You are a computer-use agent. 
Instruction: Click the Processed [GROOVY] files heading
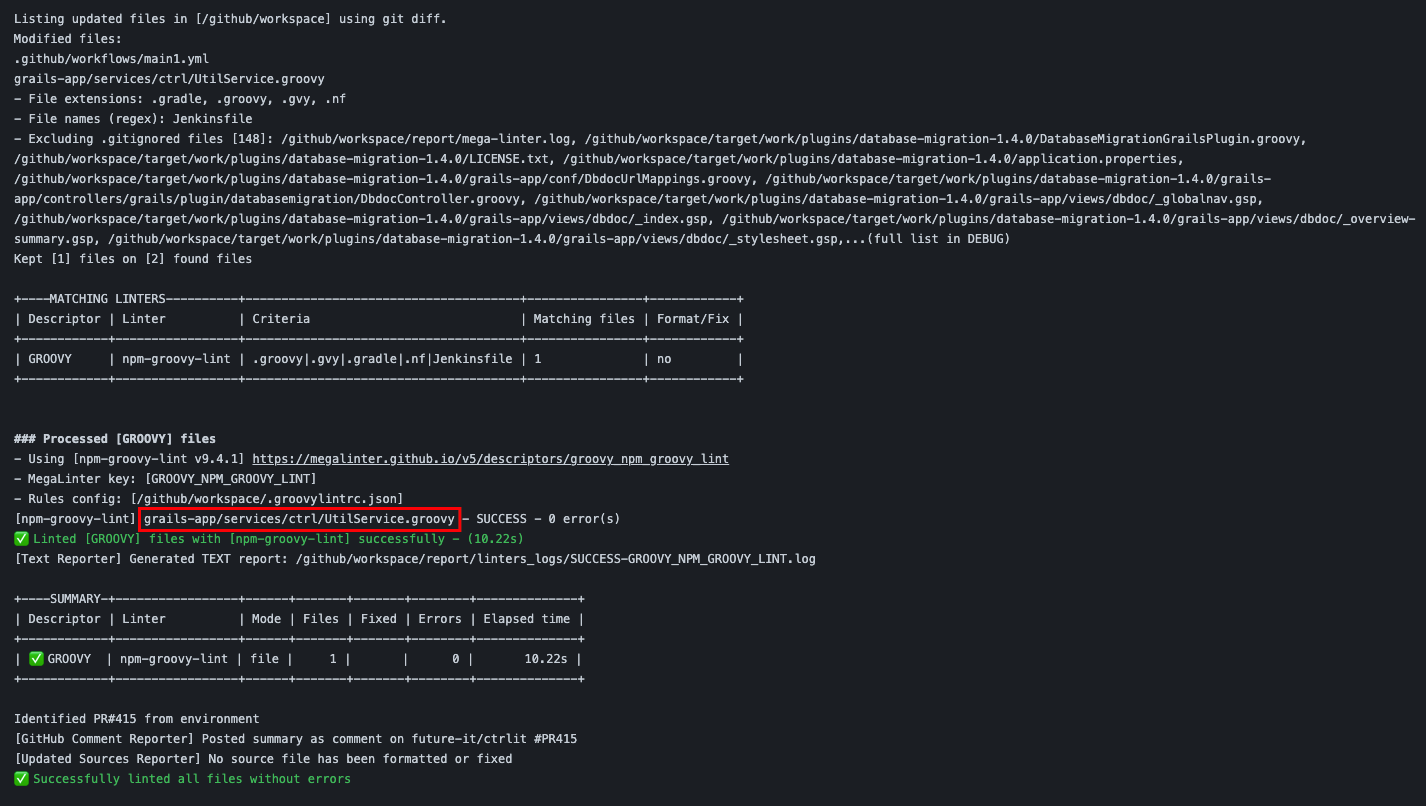pos(110,438)
